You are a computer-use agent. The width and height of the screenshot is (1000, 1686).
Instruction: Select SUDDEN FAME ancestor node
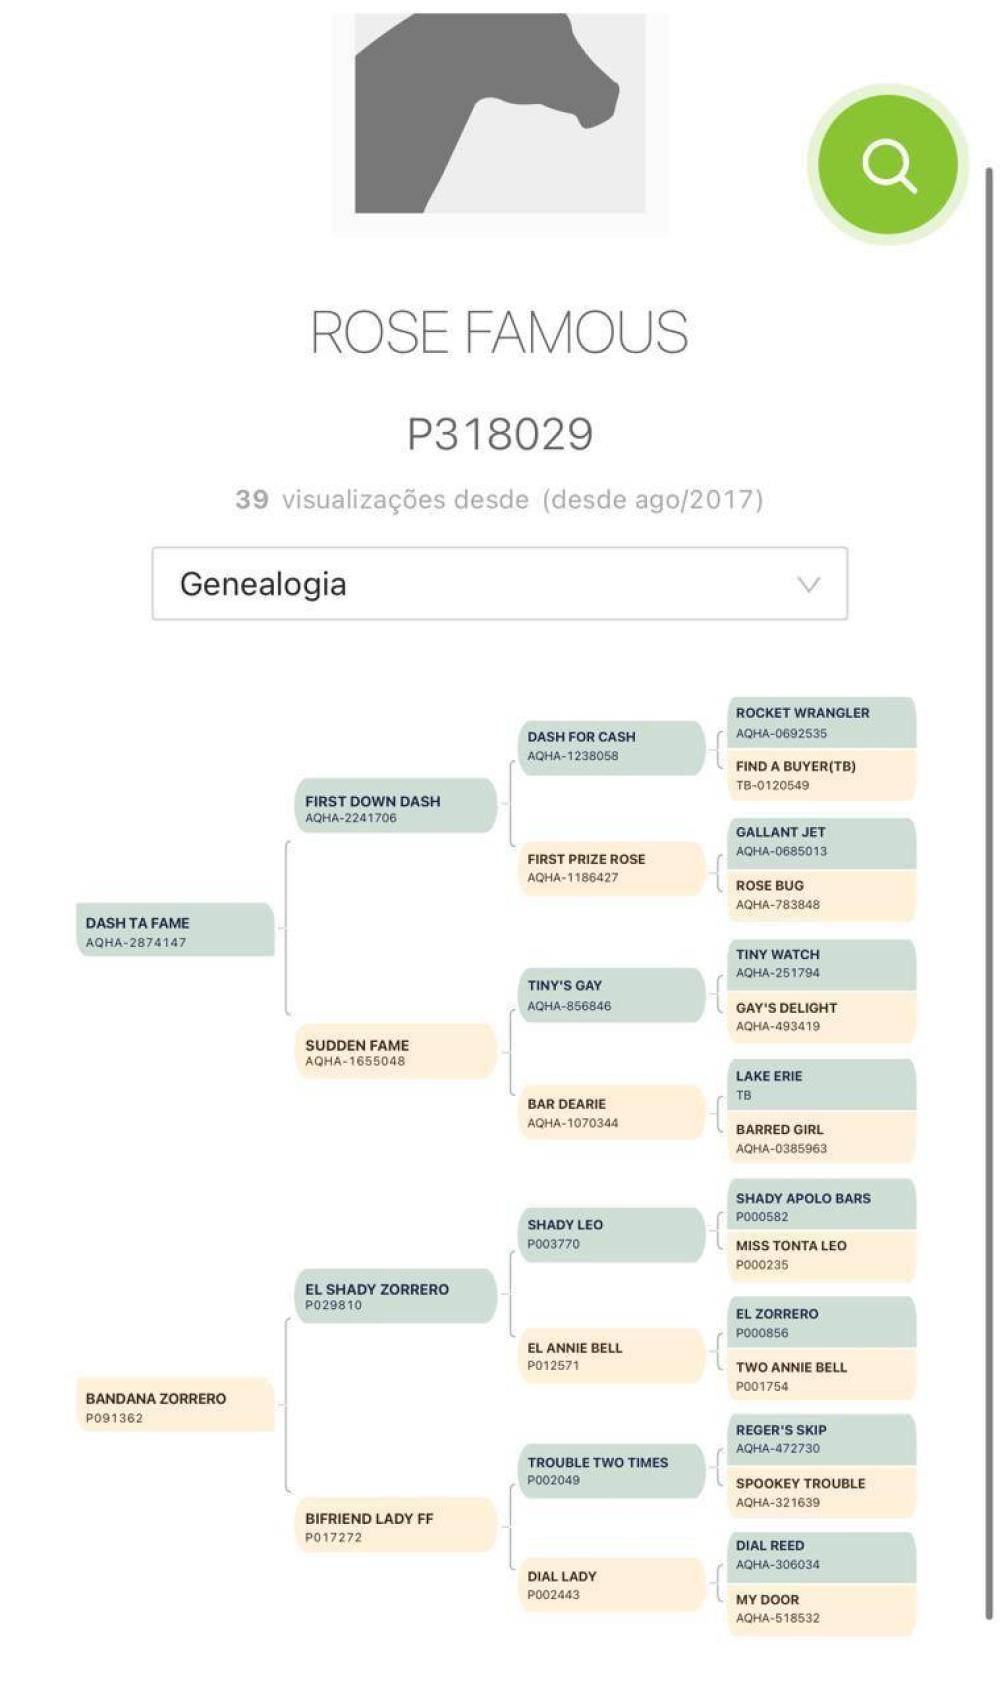(396, 1050)
